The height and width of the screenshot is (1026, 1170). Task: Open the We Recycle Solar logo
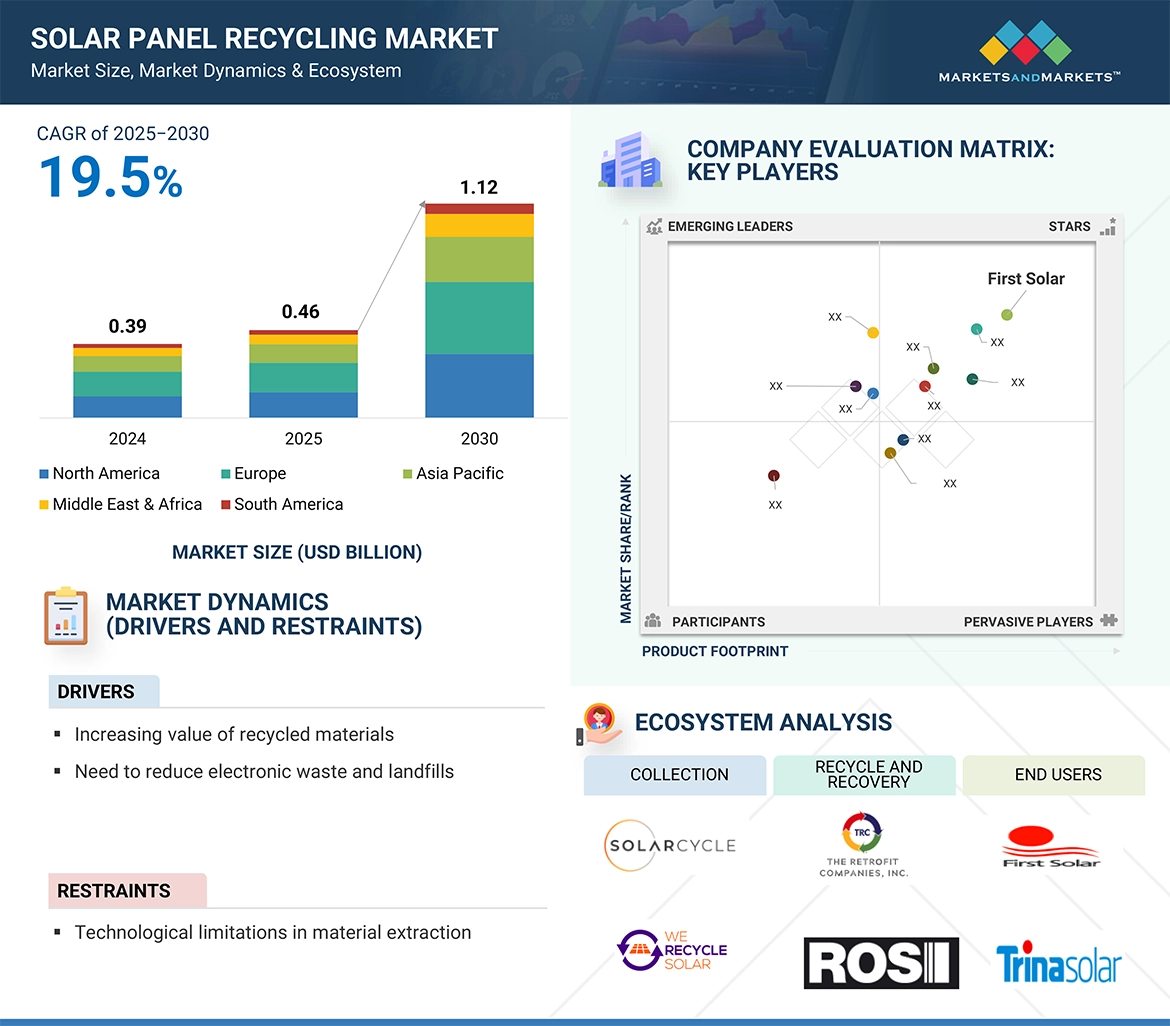(x=671, y=951)
